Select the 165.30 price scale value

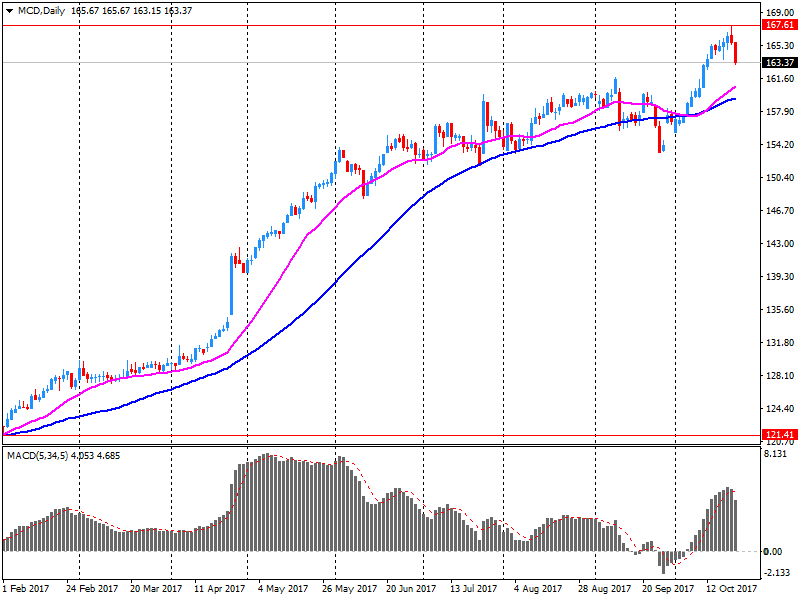coord(780,45)
